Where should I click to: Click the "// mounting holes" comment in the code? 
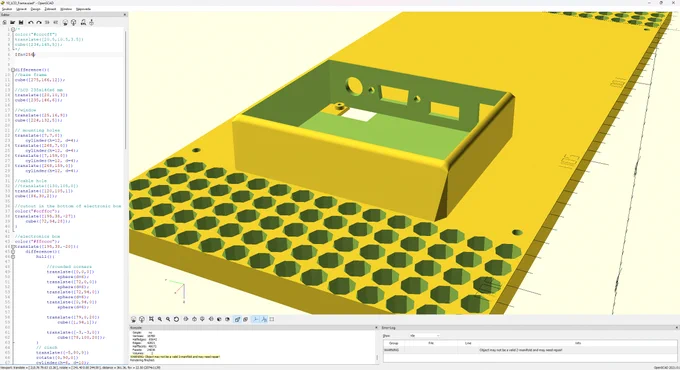(x=37, y=130)
